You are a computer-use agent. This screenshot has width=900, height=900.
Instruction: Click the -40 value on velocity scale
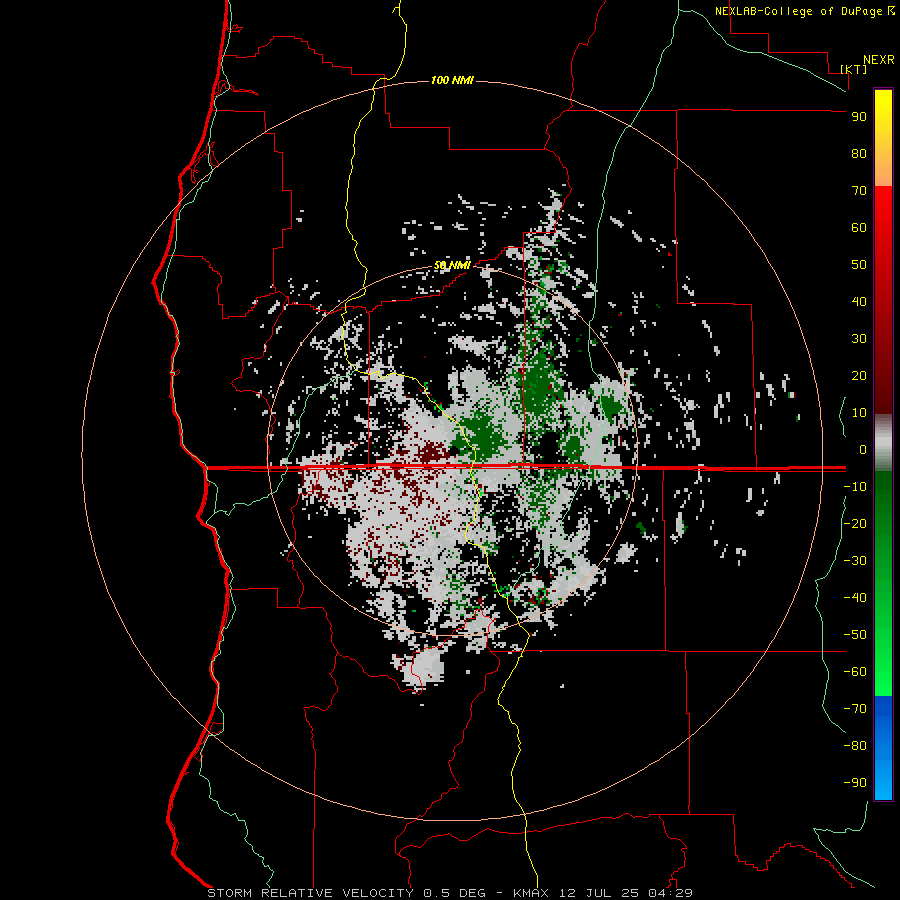pyautogui.click(x=855, y=598)
